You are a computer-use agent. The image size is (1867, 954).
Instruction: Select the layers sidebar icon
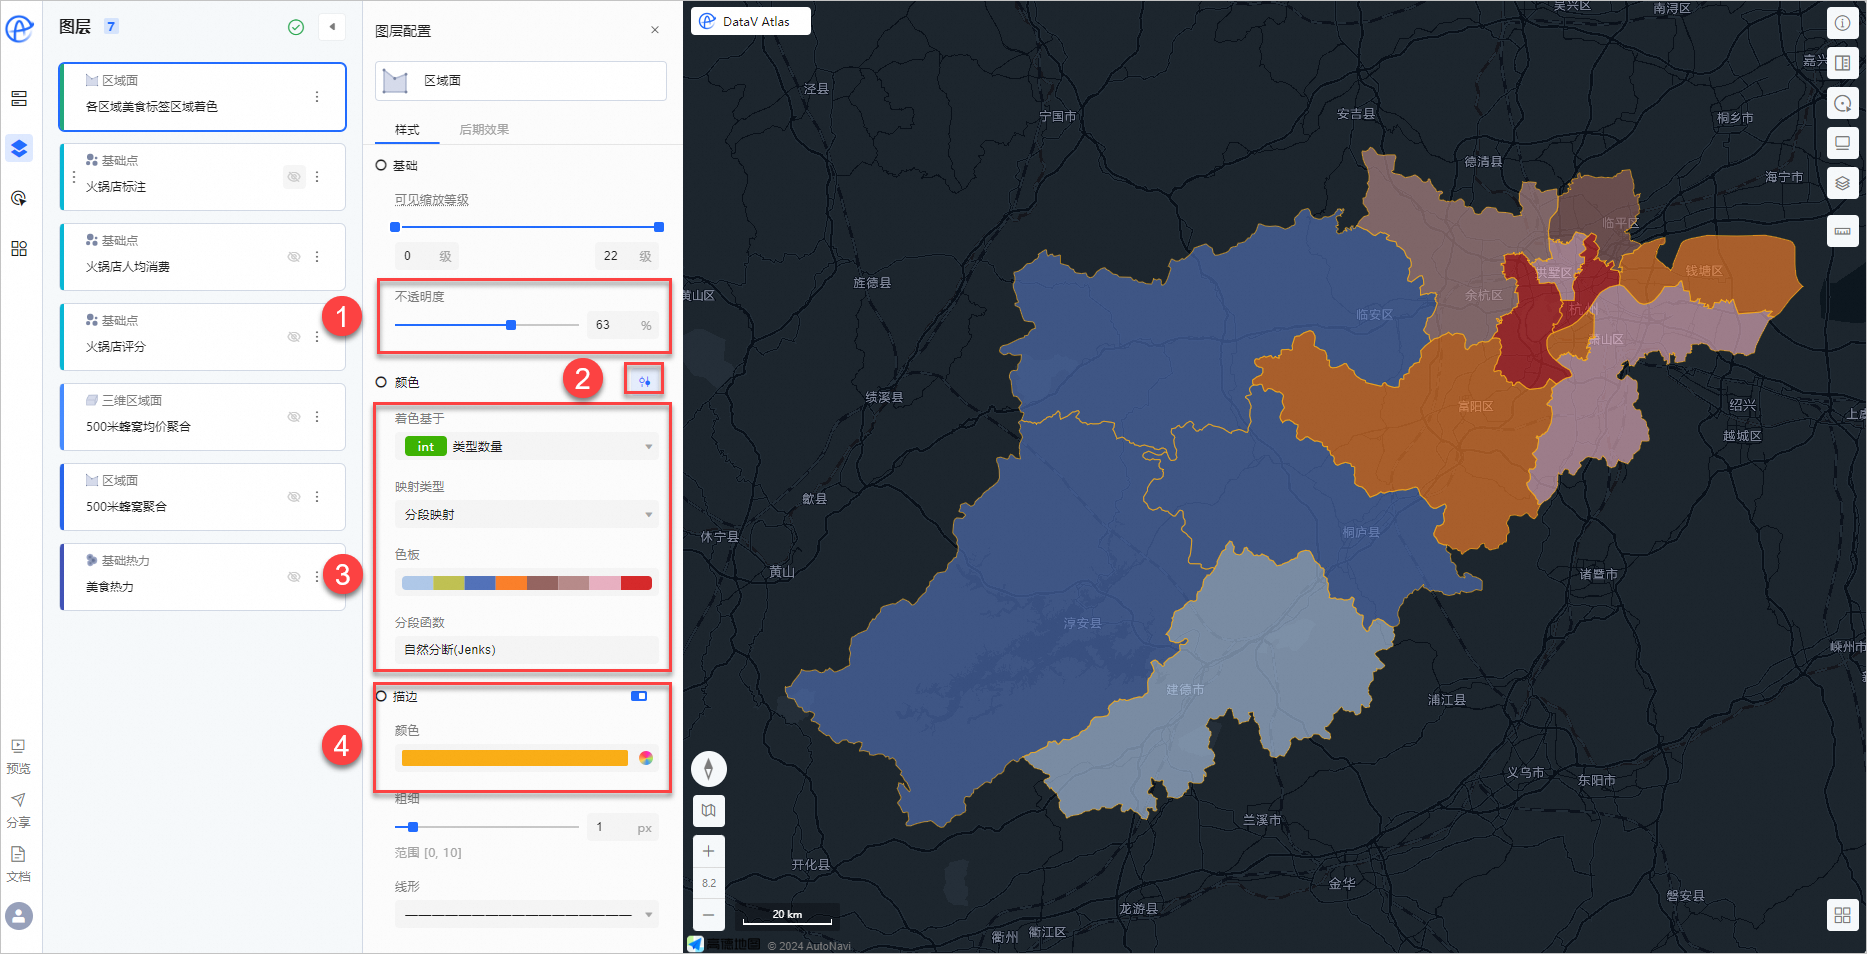point(19,149)
